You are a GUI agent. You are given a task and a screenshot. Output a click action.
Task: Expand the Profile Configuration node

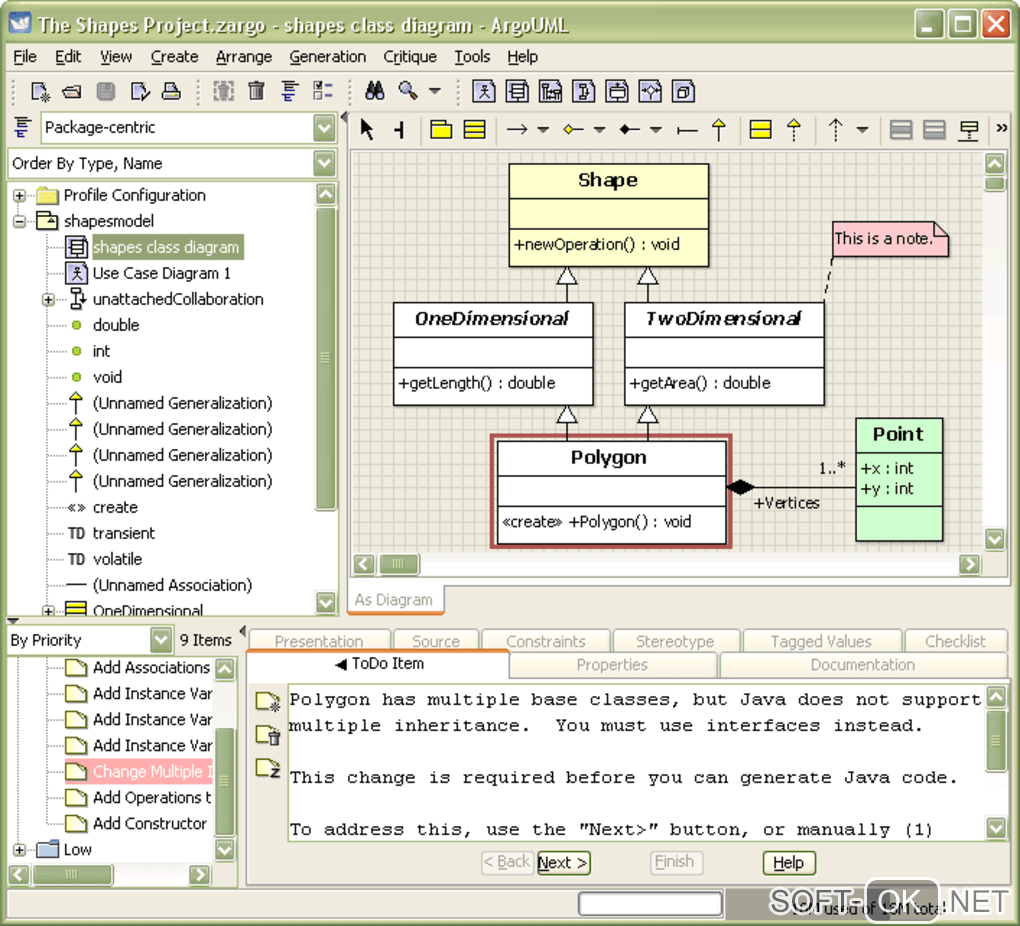[20, 195]
